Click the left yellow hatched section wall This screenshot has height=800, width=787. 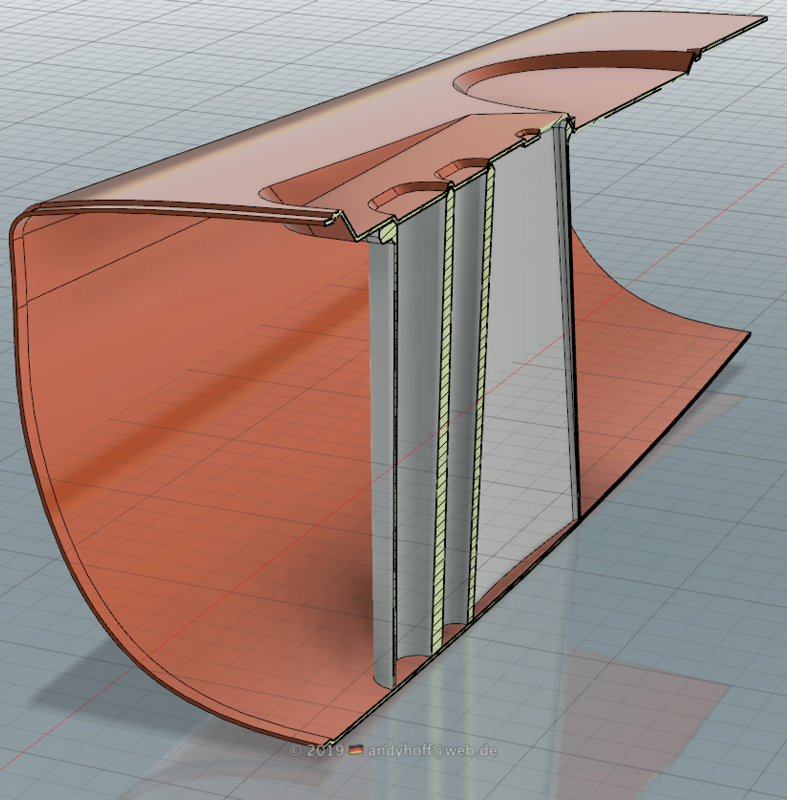(442, 420)
